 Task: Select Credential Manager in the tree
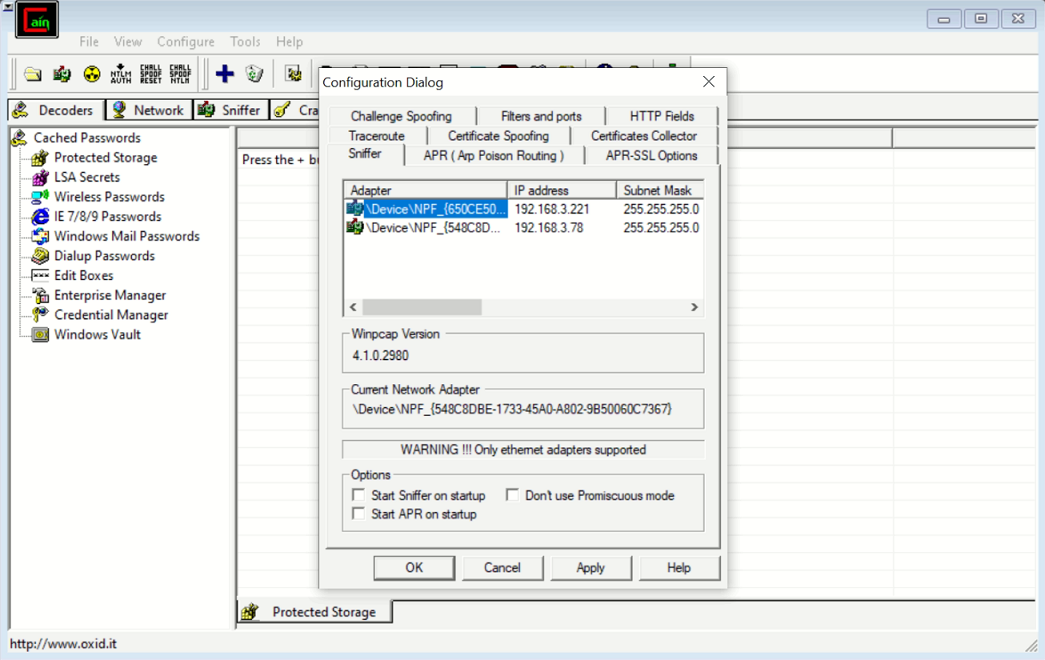click(111, 315)
